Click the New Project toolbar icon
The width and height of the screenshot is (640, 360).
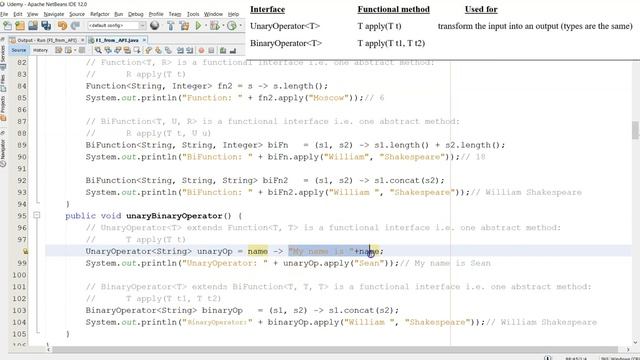[20, 25]
